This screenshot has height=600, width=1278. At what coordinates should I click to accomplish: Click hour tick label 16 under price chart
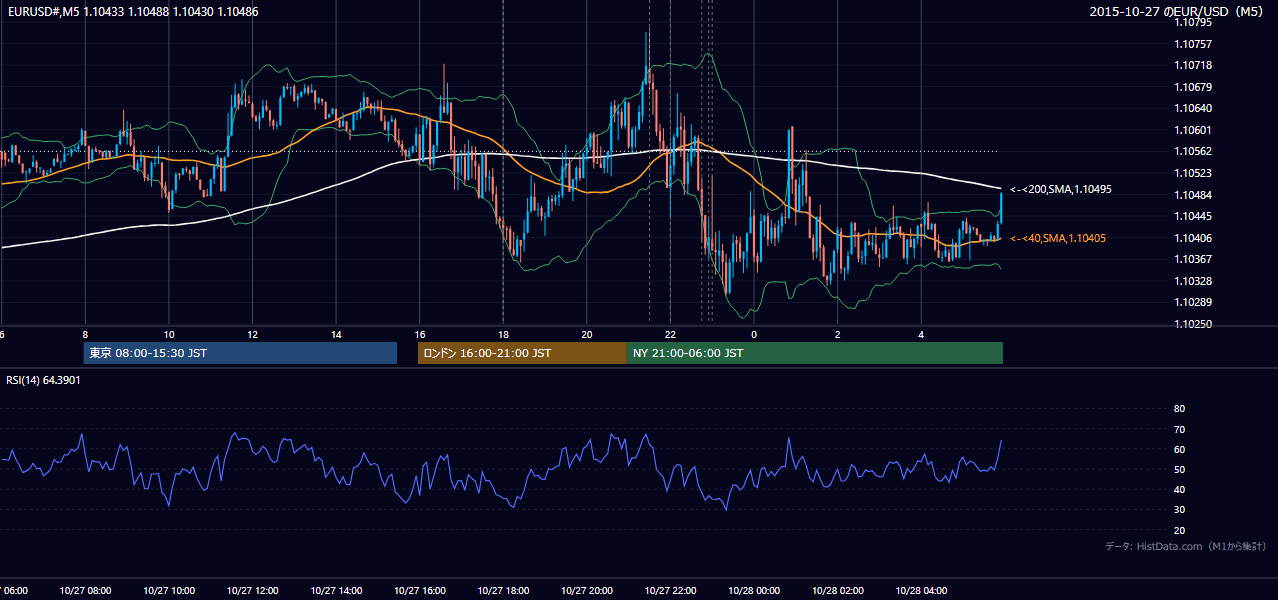coord(420,335)
